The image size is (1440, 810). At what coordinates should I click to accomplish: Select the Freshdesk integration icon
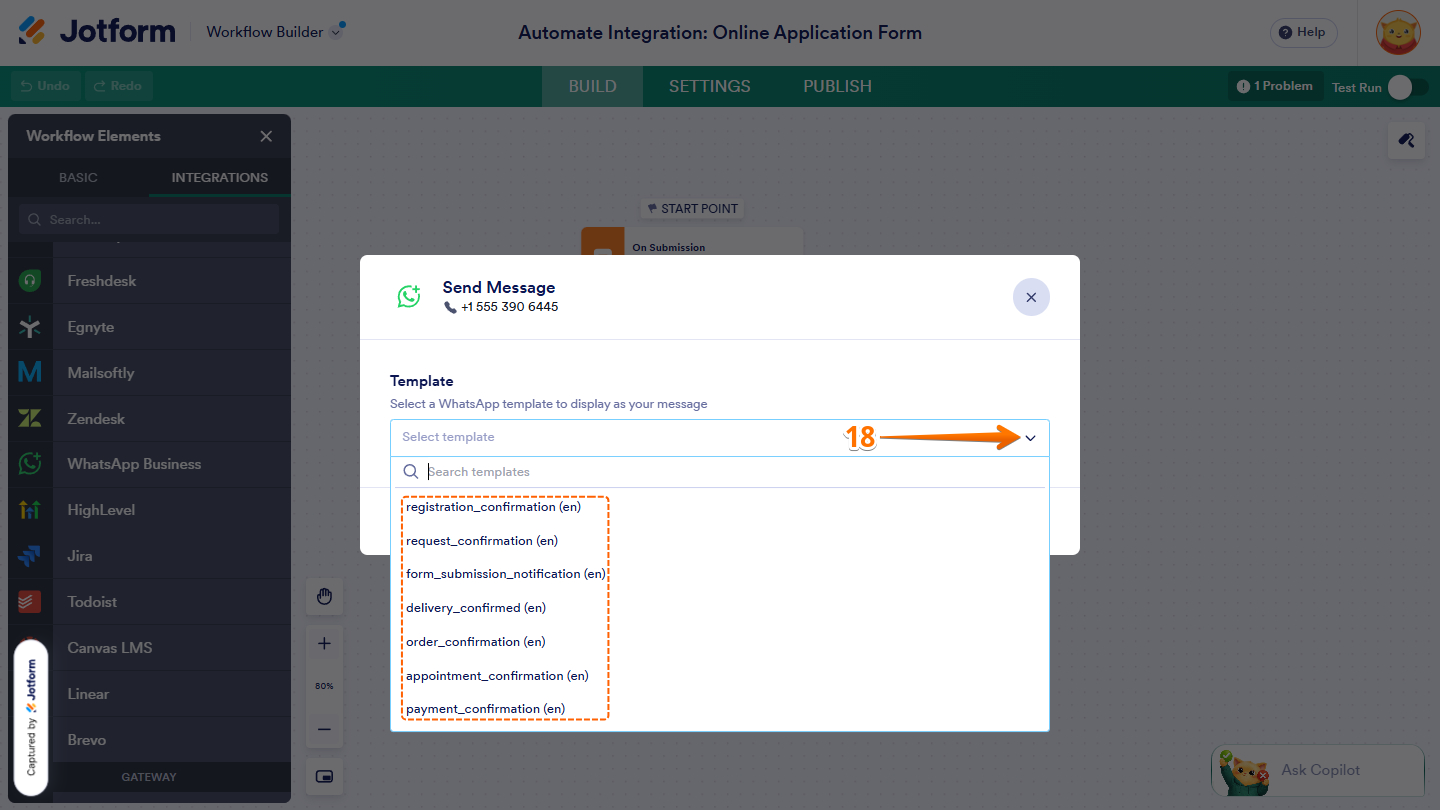(30, 281)
